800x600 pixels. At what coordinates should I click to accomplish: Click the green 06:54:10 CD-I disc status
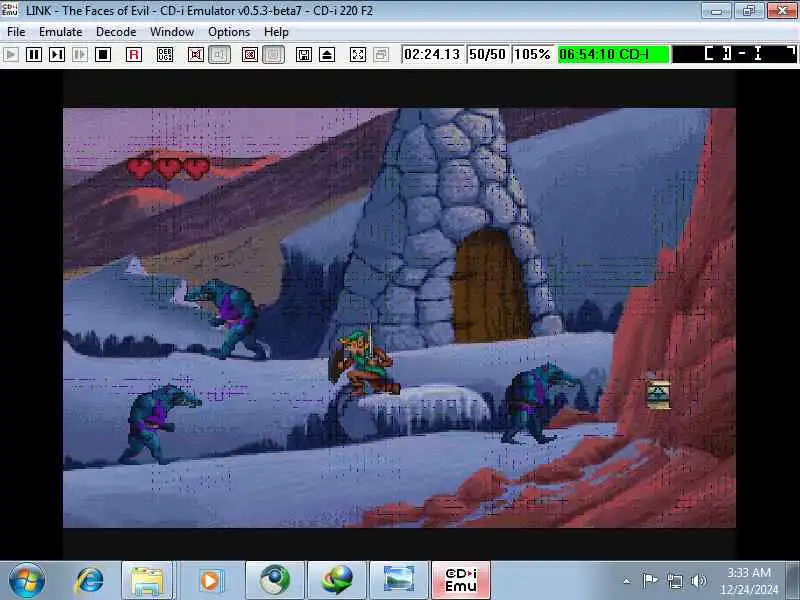[613, 55]
